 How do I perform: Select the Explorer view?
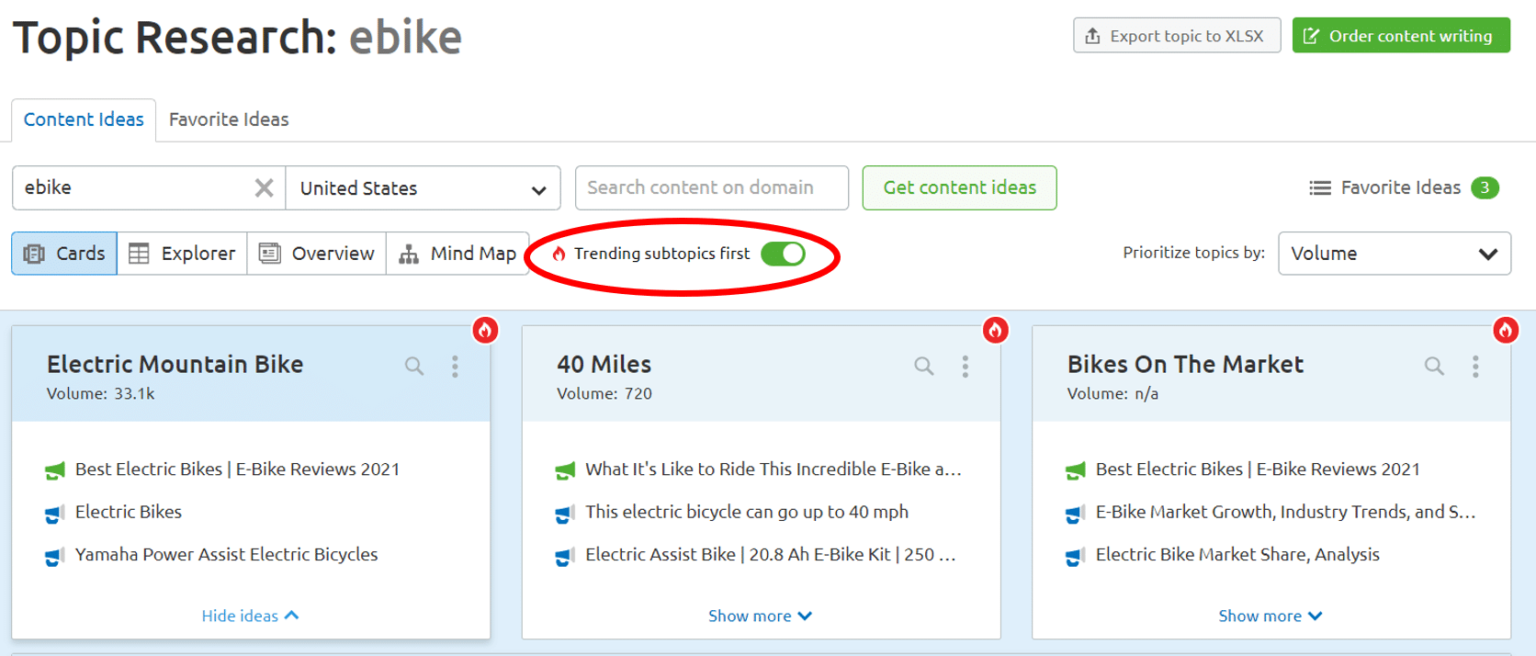[x=182, y=254]
